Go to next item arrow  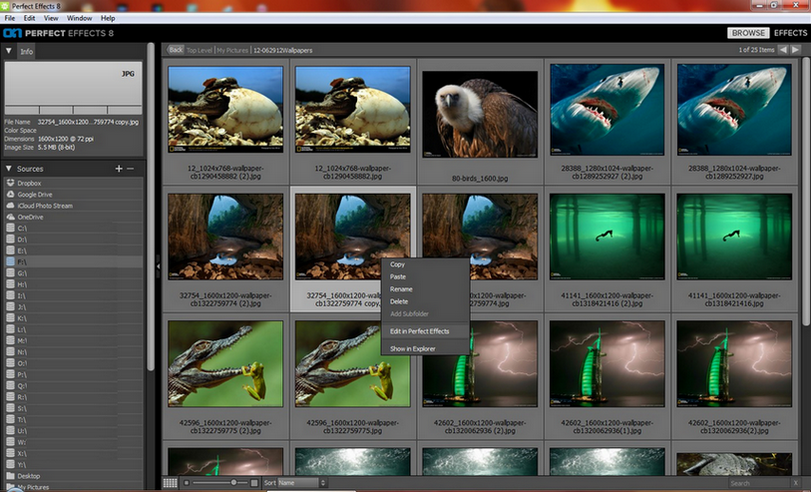click(x=795, y=50)
